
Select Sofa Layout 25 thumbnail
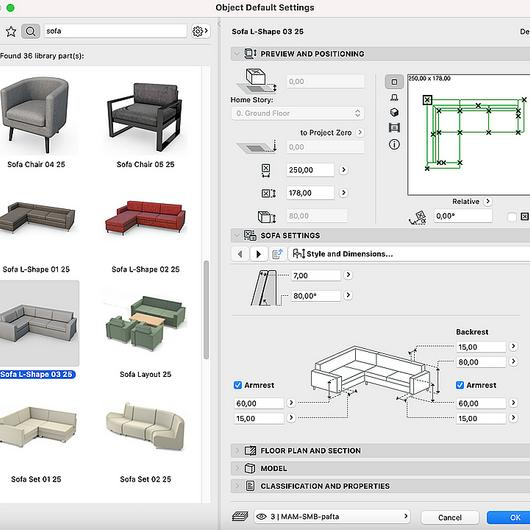[x=145, y=323]
